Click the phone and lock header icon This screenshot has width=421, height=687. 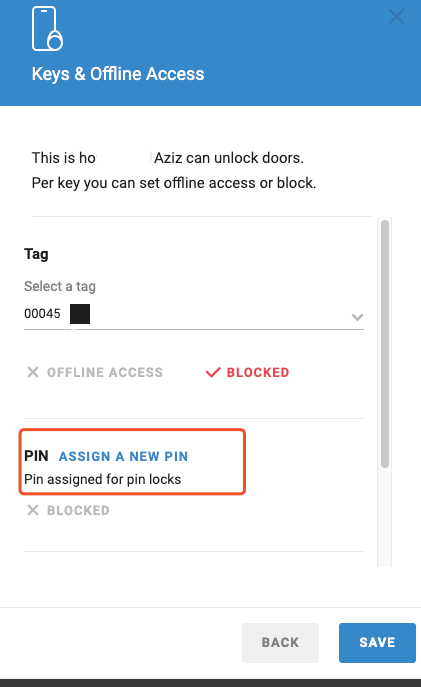point(47,28)
